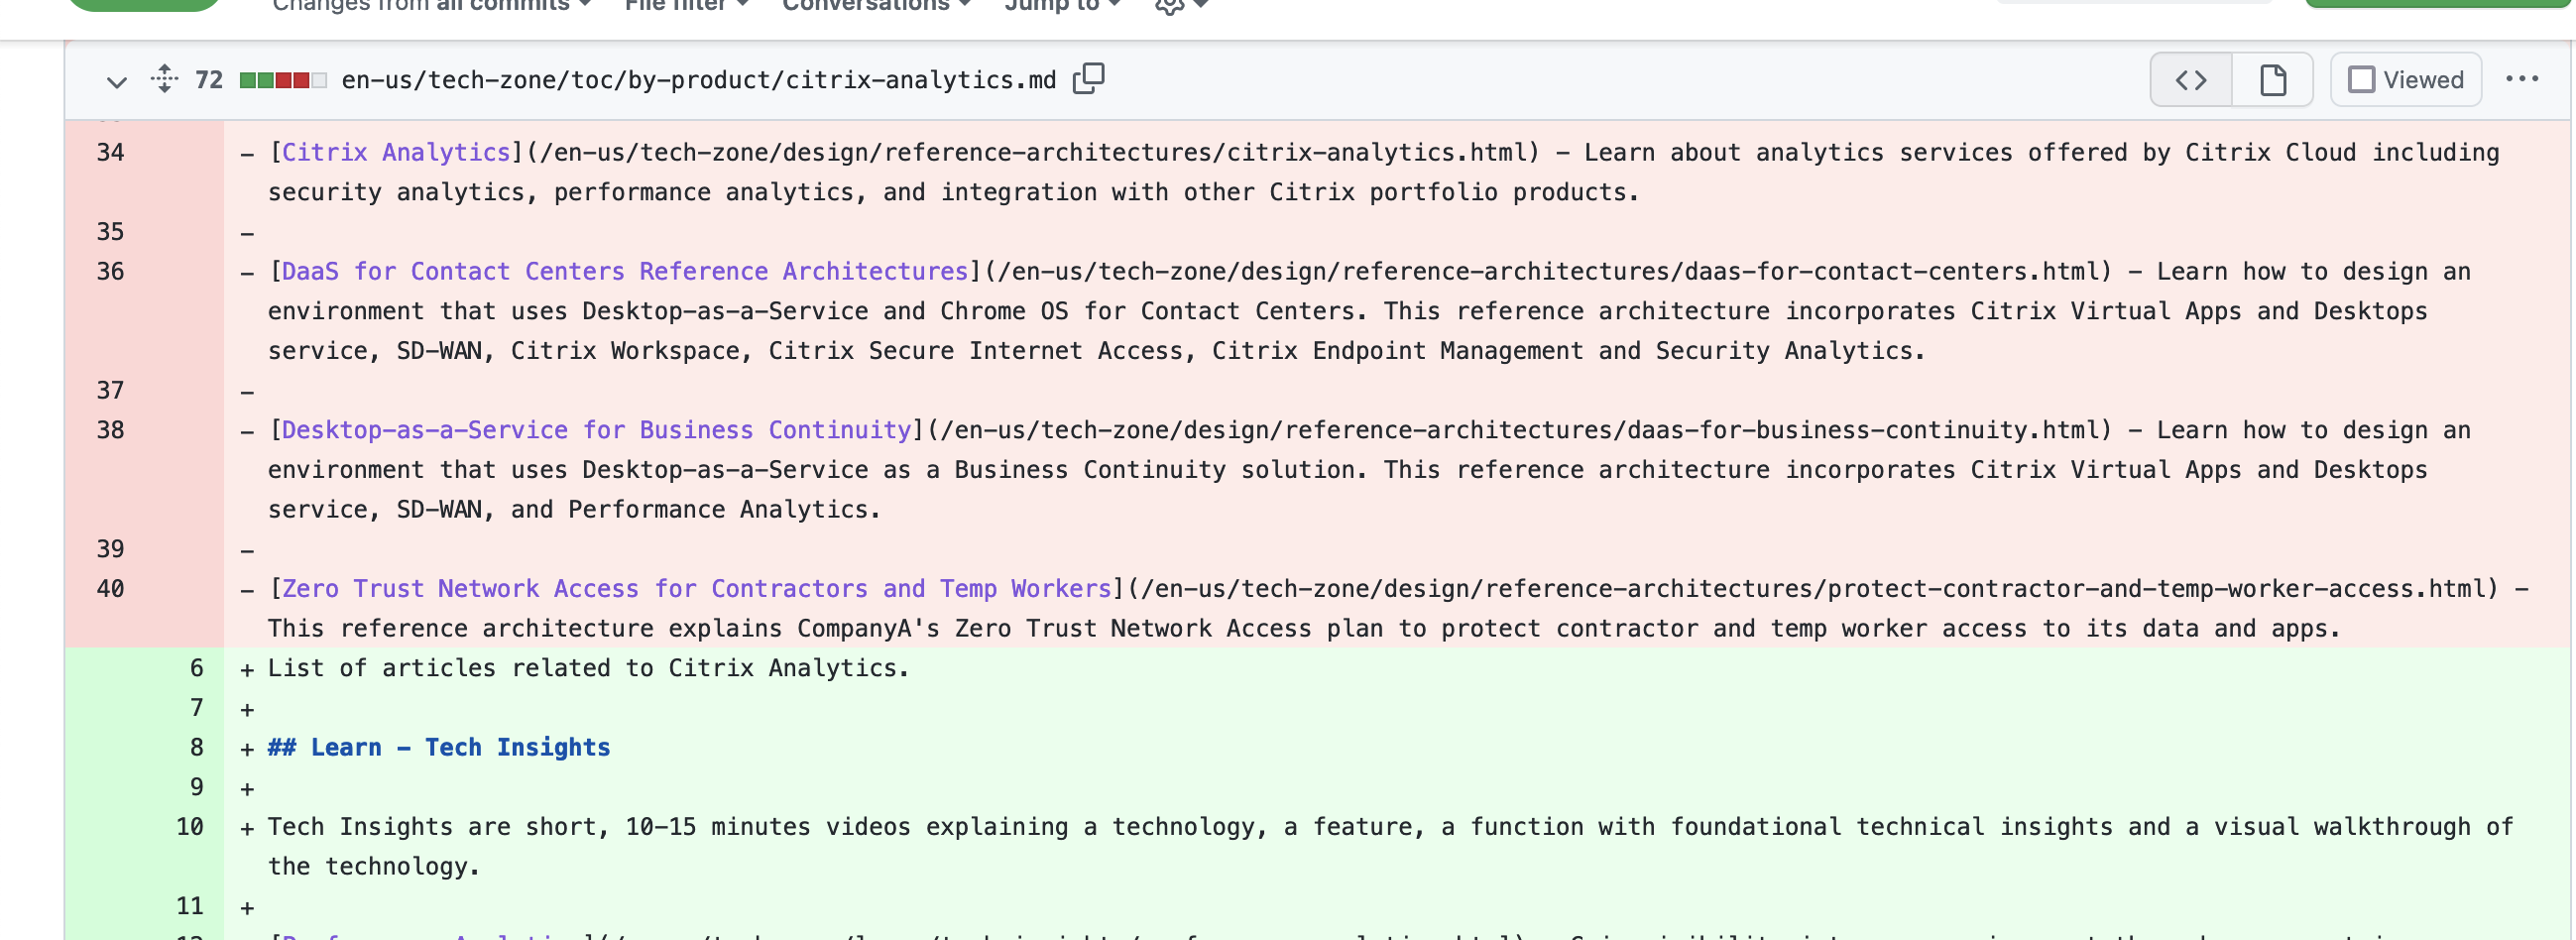2576x940 pixels.
Task: Click the '72' changed lines count
Action: tap(209, 80)
